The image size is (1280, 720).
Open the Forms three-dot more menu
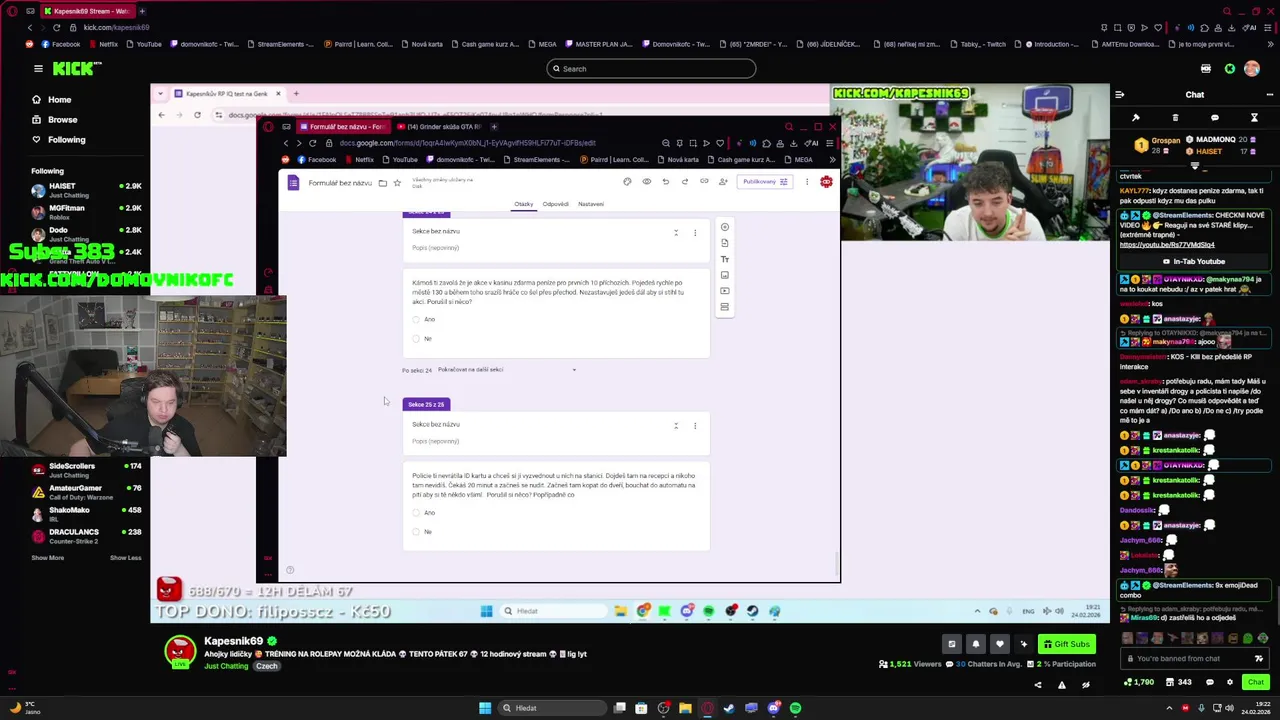pos(807,182)
